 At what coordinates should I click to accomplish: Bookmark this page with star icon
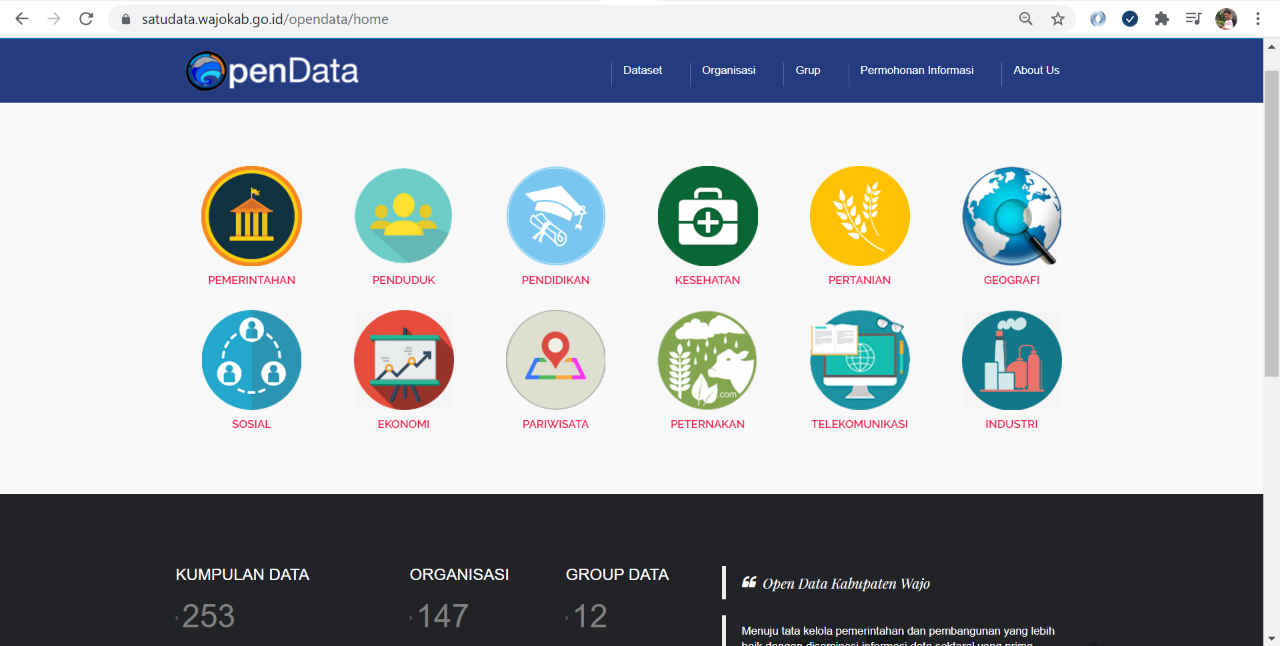click(1057, 19)
